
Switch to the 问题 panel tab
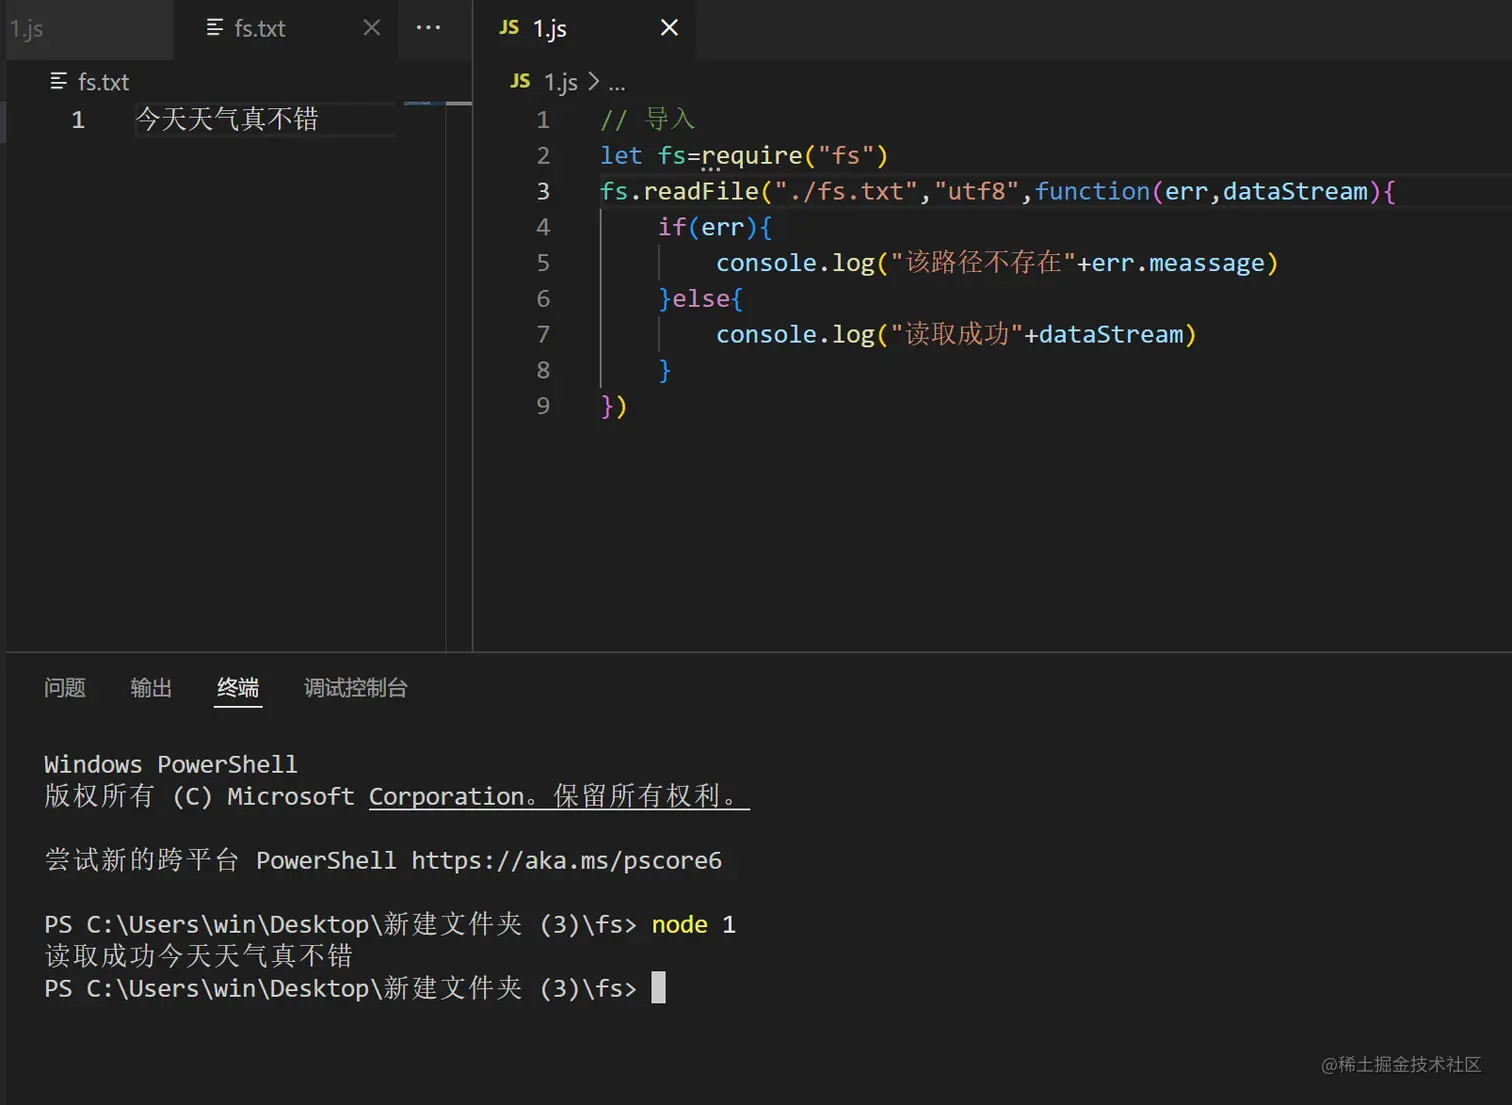click(64, 688)
